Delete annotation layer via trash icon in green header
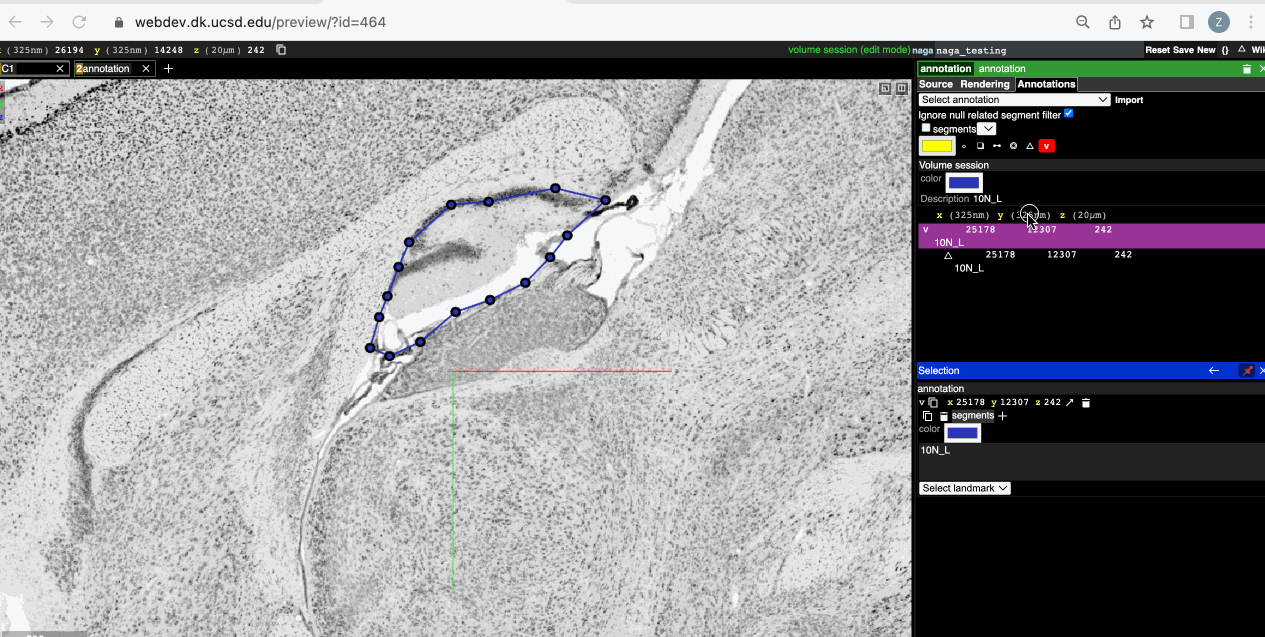Screen dimensions: 1265x637 point(1246,69)
